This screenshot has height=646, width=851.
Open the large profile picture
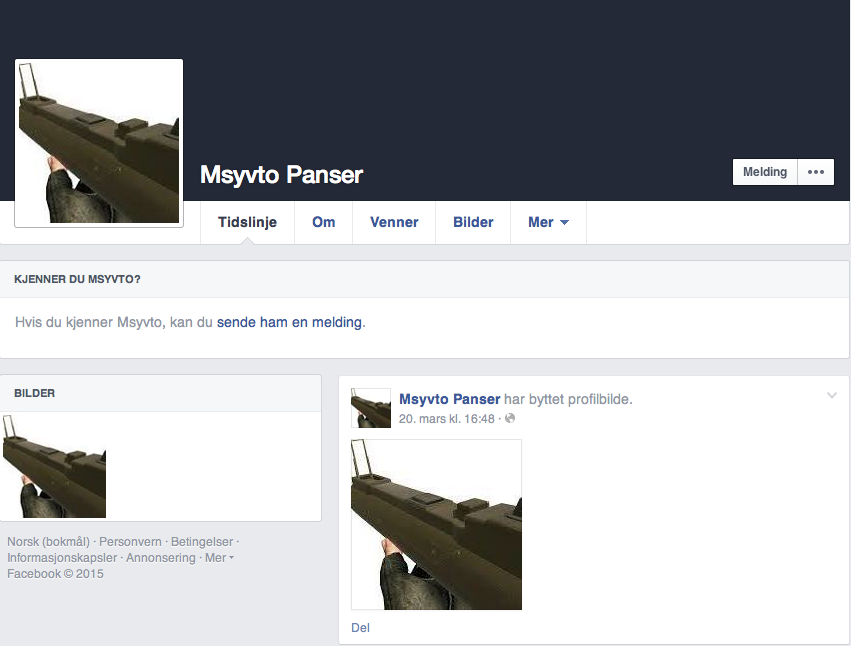pos(99,143)
